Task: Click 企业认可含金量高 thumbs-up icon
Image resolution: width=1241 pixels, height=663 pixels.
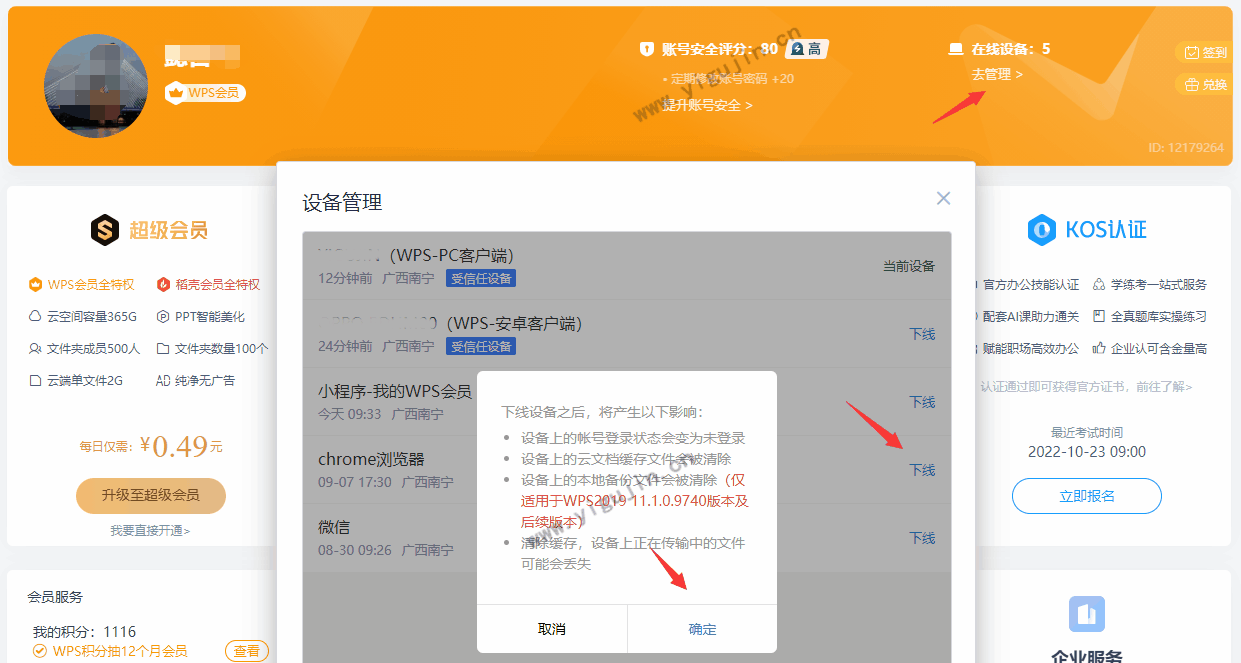Action: click(1099, 349)
